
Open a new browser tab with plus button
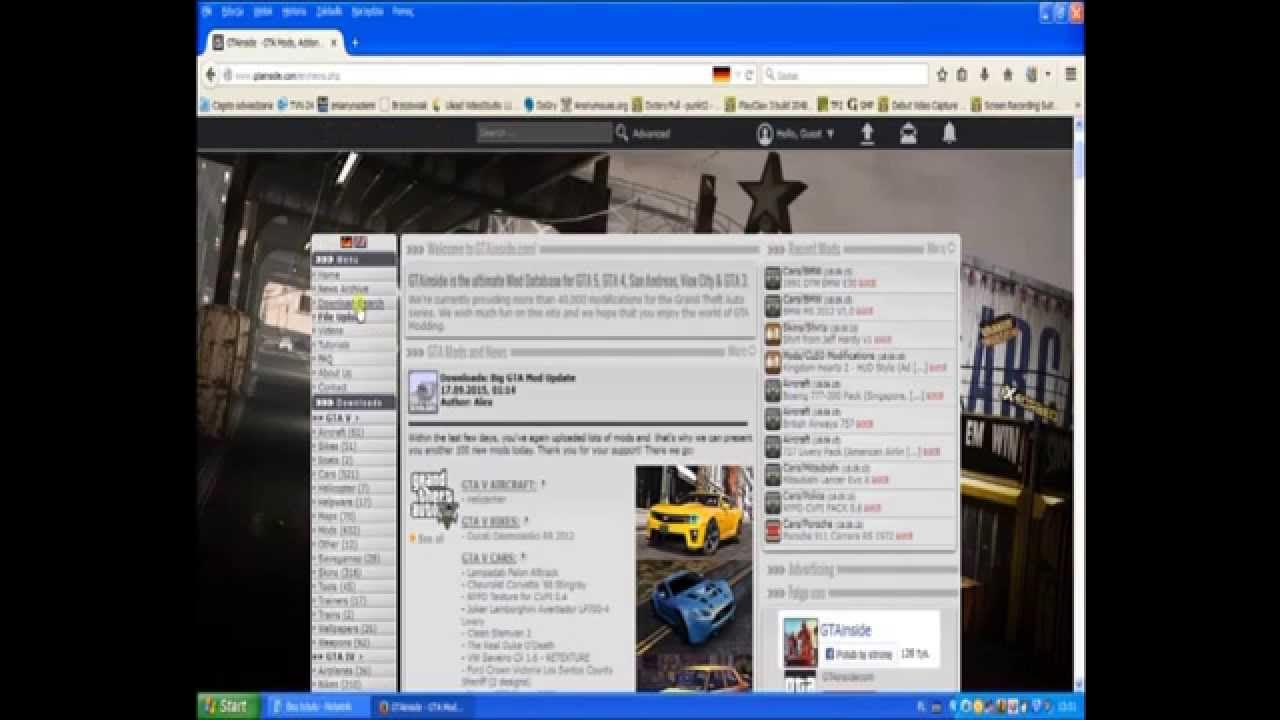[354, 42]
